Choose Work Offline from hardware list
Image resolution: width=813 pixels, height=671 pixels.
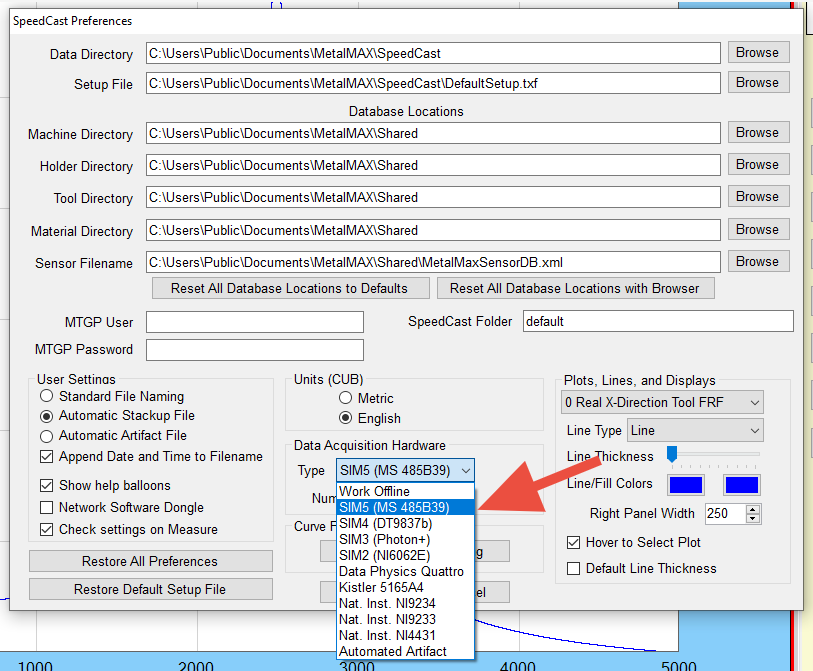click(405, 491)
